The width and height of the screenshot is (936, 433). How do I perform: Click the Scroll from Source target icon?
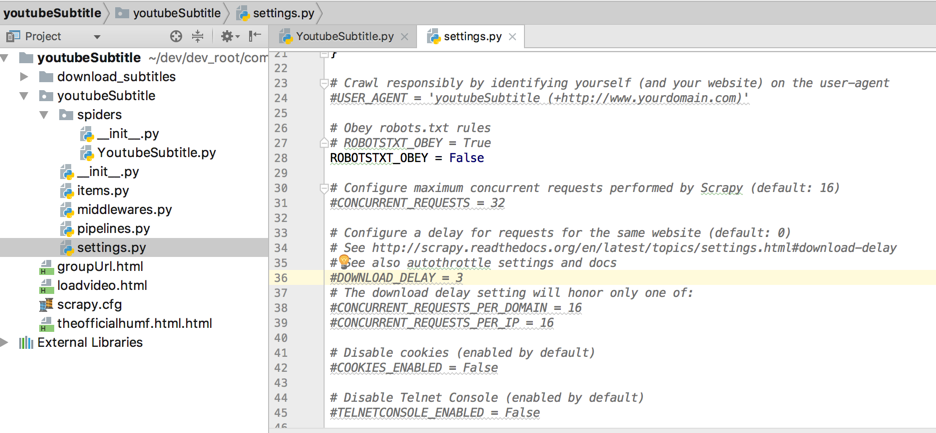point(176,36)
